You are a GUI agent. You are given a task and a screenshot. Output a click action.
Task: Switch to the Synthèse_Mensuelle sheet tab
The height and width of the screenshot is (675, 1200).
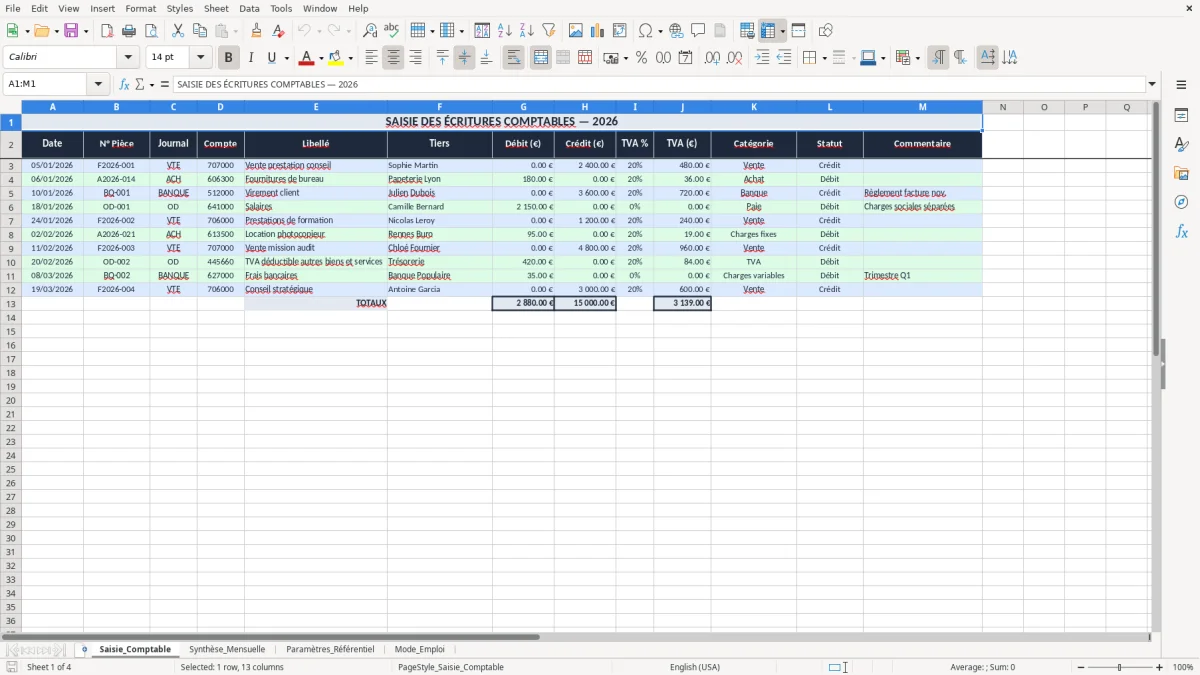[x=227, y=649]
